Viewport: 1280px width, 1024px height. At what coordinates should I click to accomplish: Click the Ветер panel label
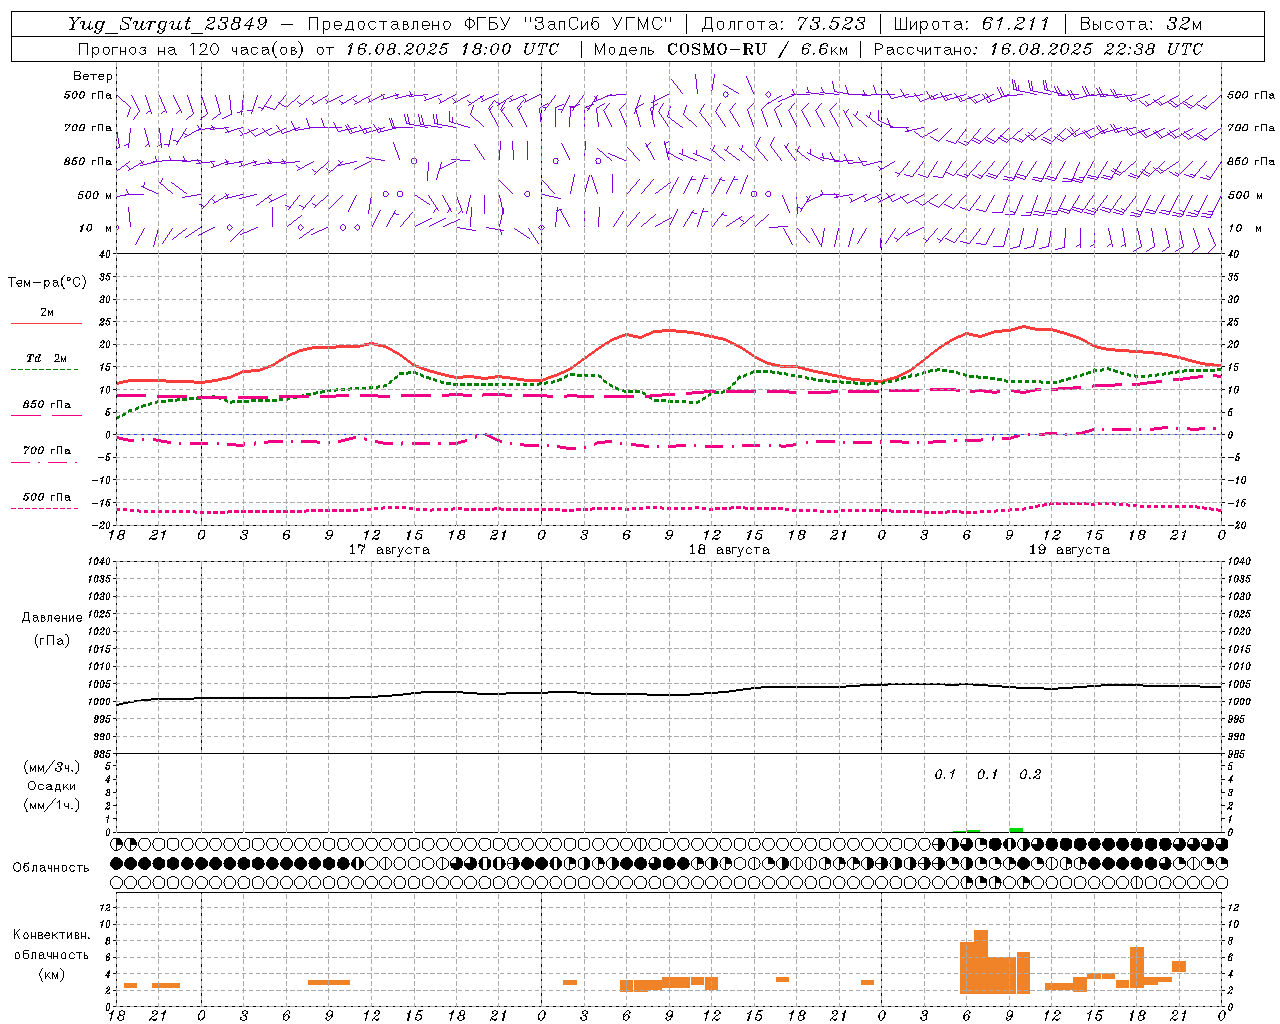[x=93, y=76]
